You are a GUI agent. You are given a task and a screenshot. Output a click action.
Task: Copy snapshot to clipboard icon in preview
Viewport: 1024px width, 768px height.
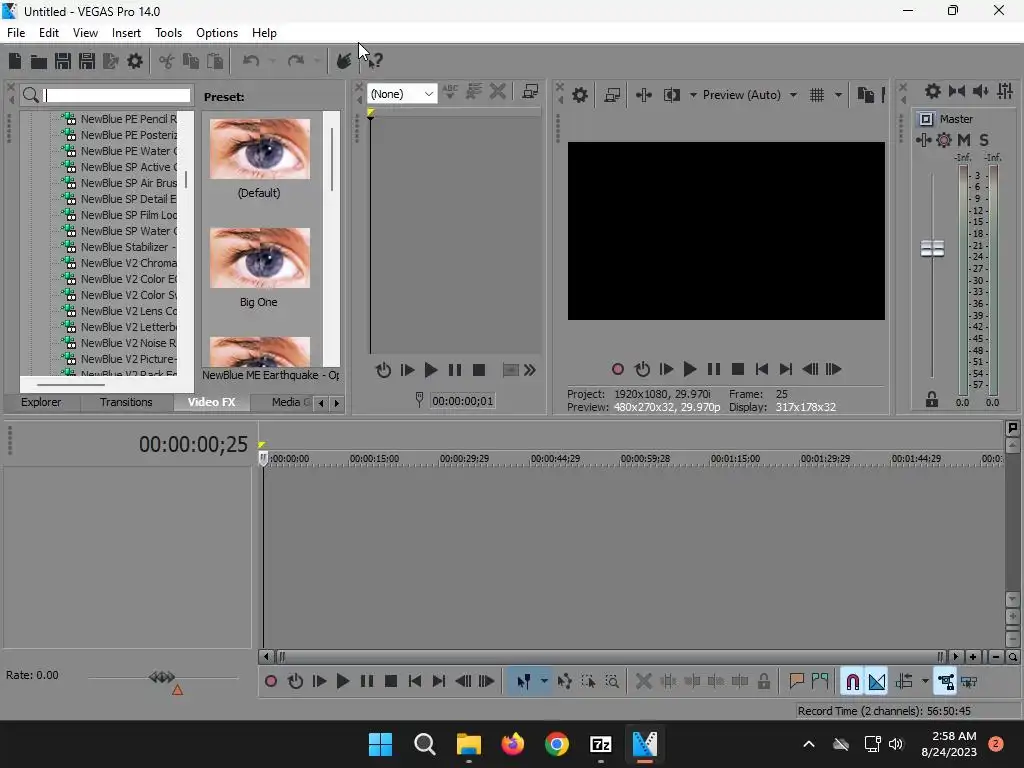tap(865, 95)
